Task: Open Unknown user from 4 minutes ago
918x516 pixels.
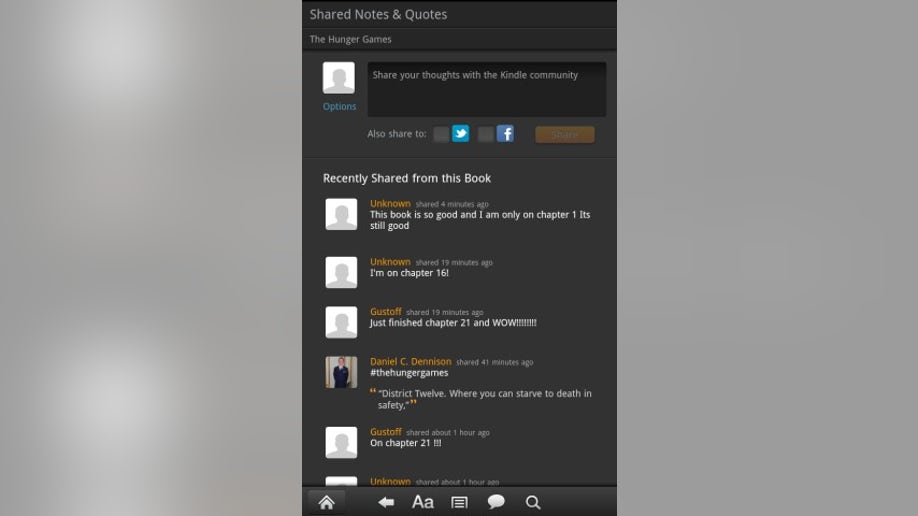Action: click(390, 203)
